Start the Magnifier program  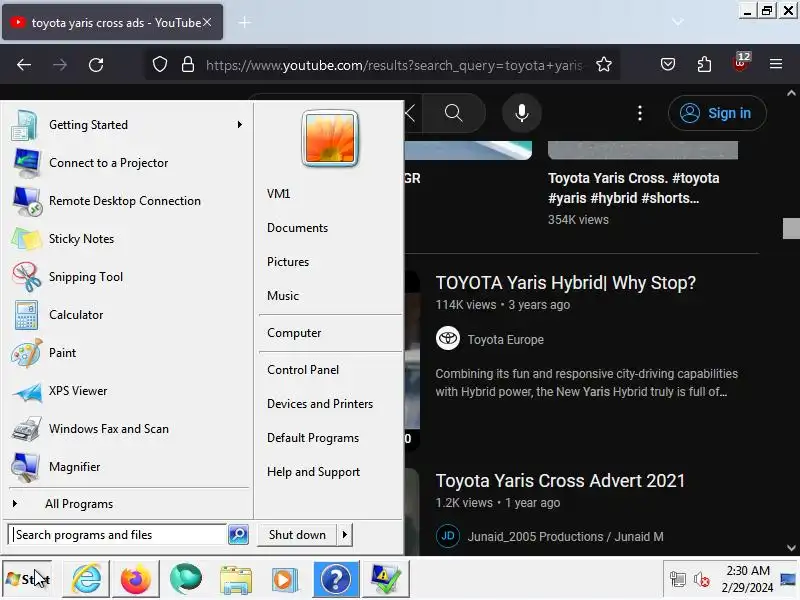[x=127, y=467]
